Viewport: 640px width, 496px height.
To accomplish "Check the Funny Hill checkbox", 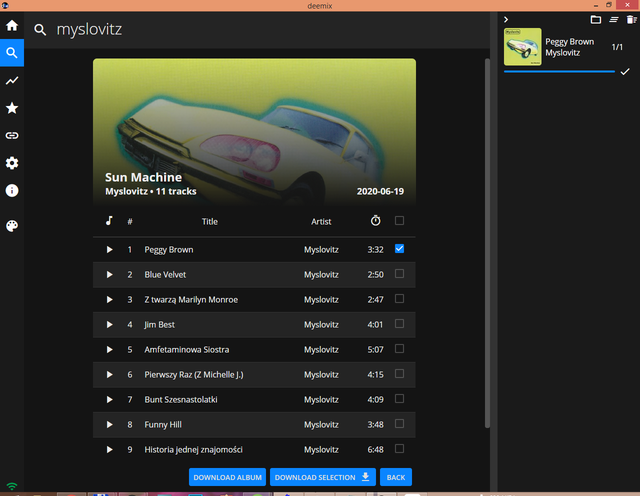I will (399, 423).
